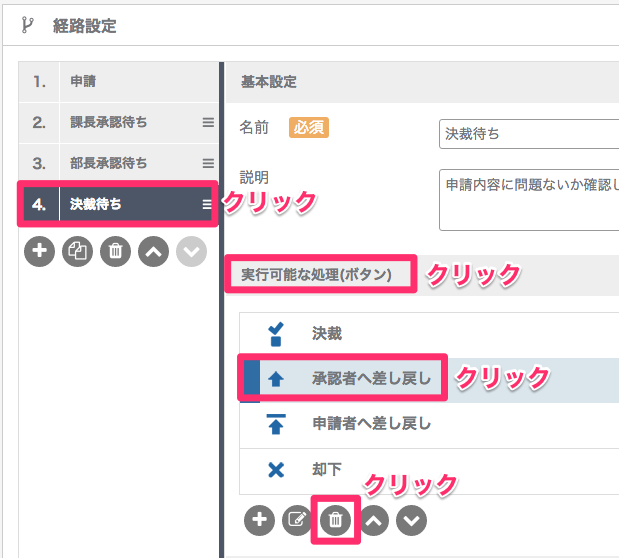Screen dimensions: 619x558
Task: Click the 説明 field label
Action: pyautogui.click(x=254, y=178)
